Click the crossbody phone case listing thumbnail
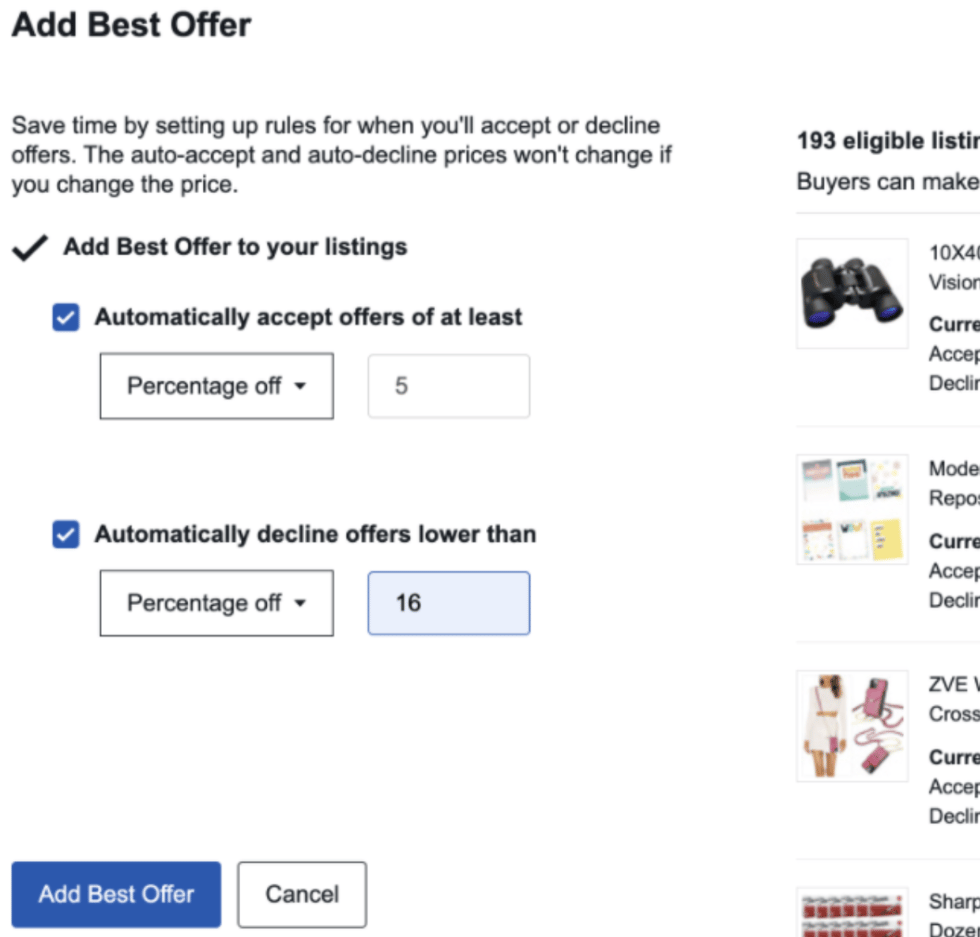This screenshot has width=980, height=937. point(851,726)
